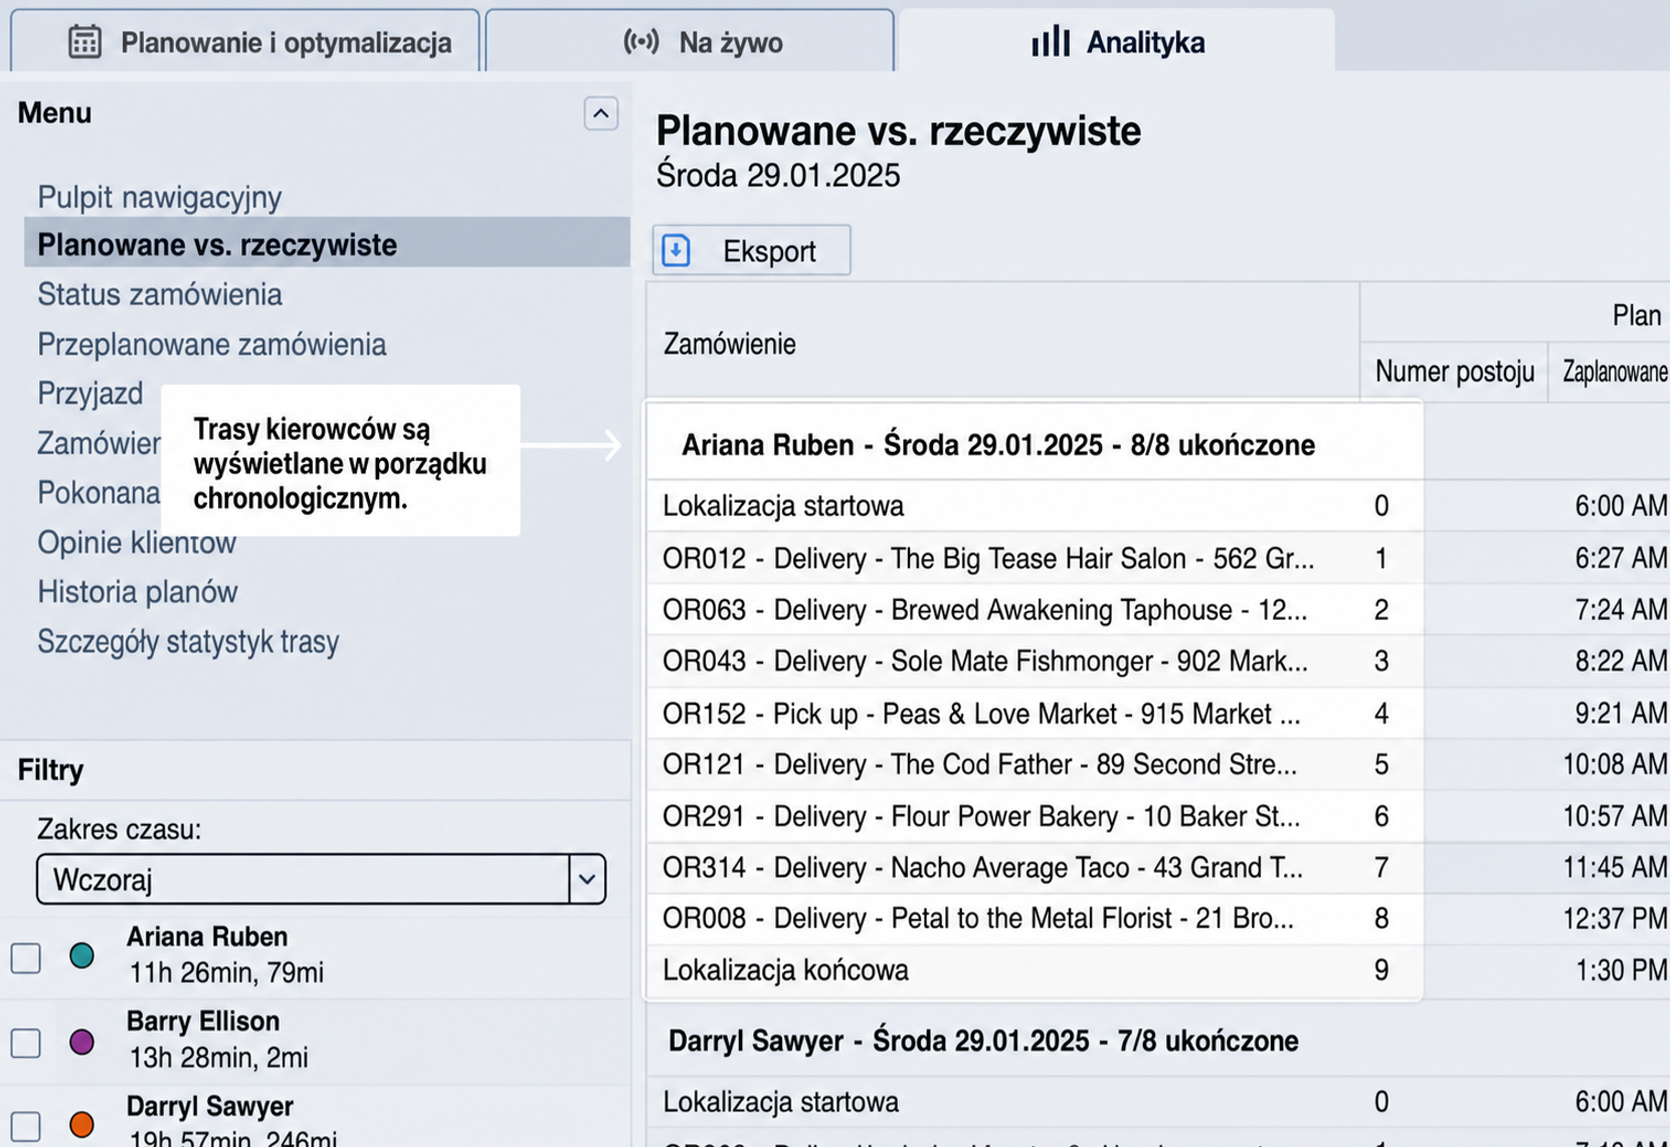Click the Barry Ellison driver name in filters
The image size is (1670, 1147).
tap(203, 1021)
